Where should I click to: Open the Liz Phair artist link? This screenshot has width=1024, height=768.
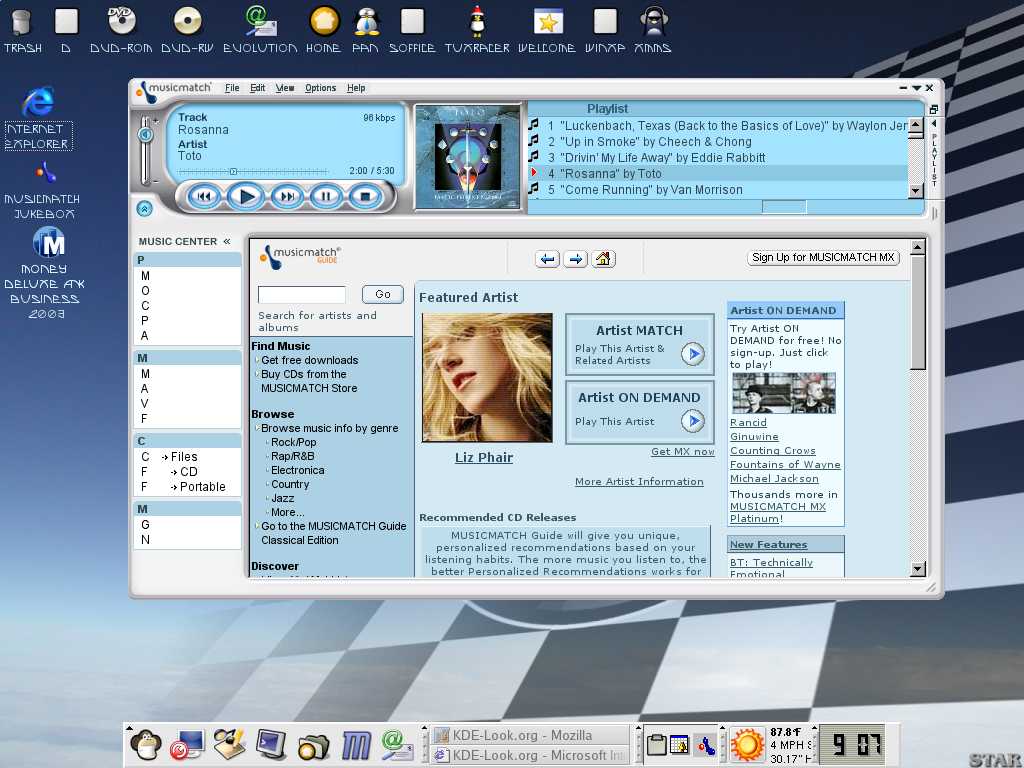pyautogui.click(x=484, y=457)
